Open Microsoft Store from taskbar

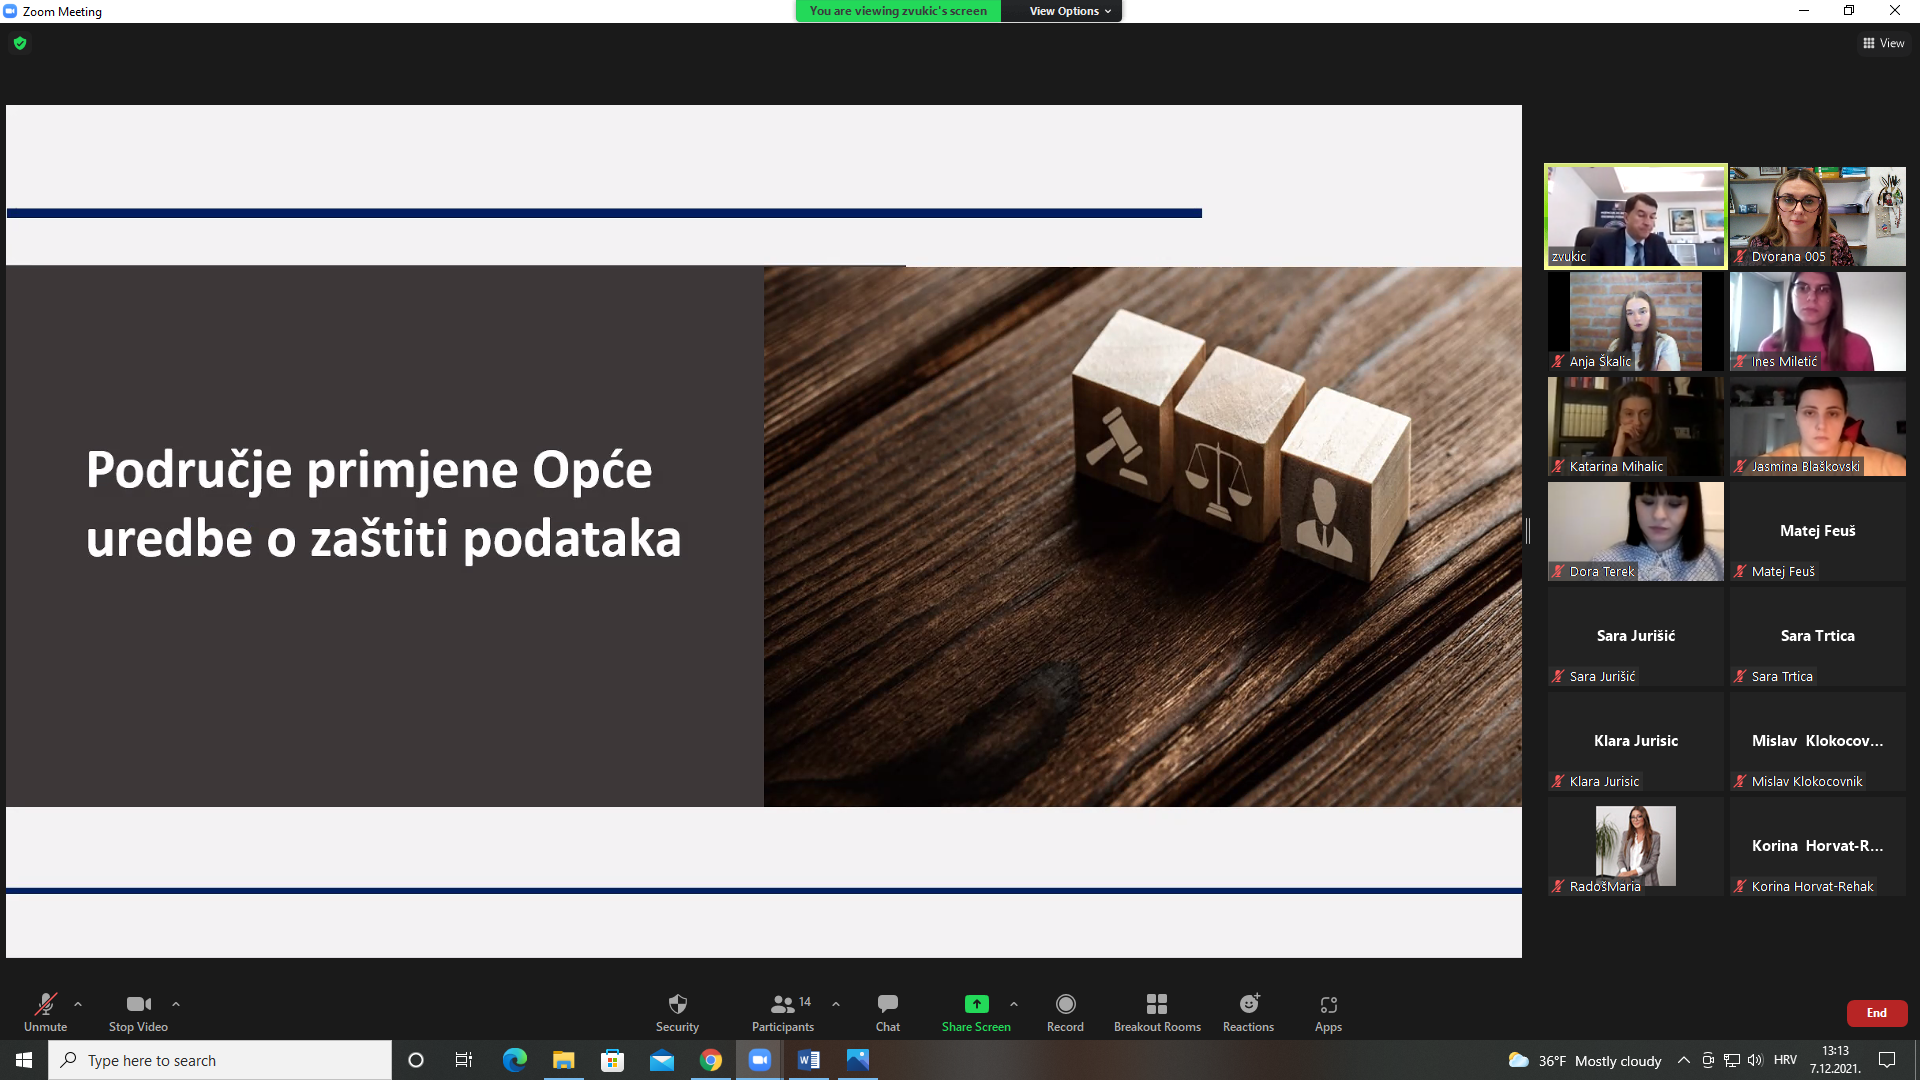click(x=613, y=1060)
